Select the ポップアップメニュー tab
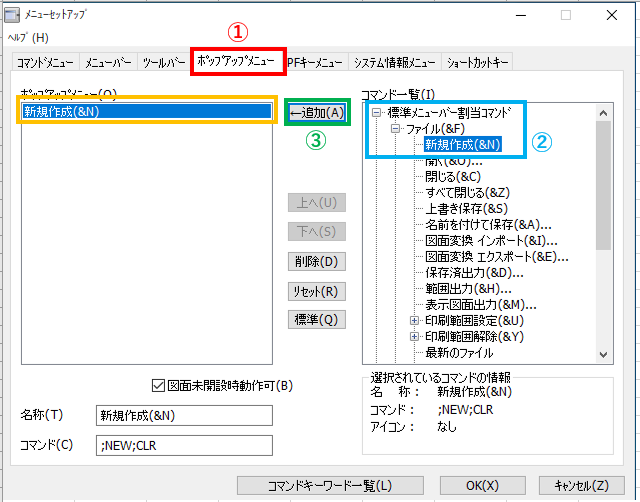The width and height of the screenshot is (640, 502). [236, 61]
